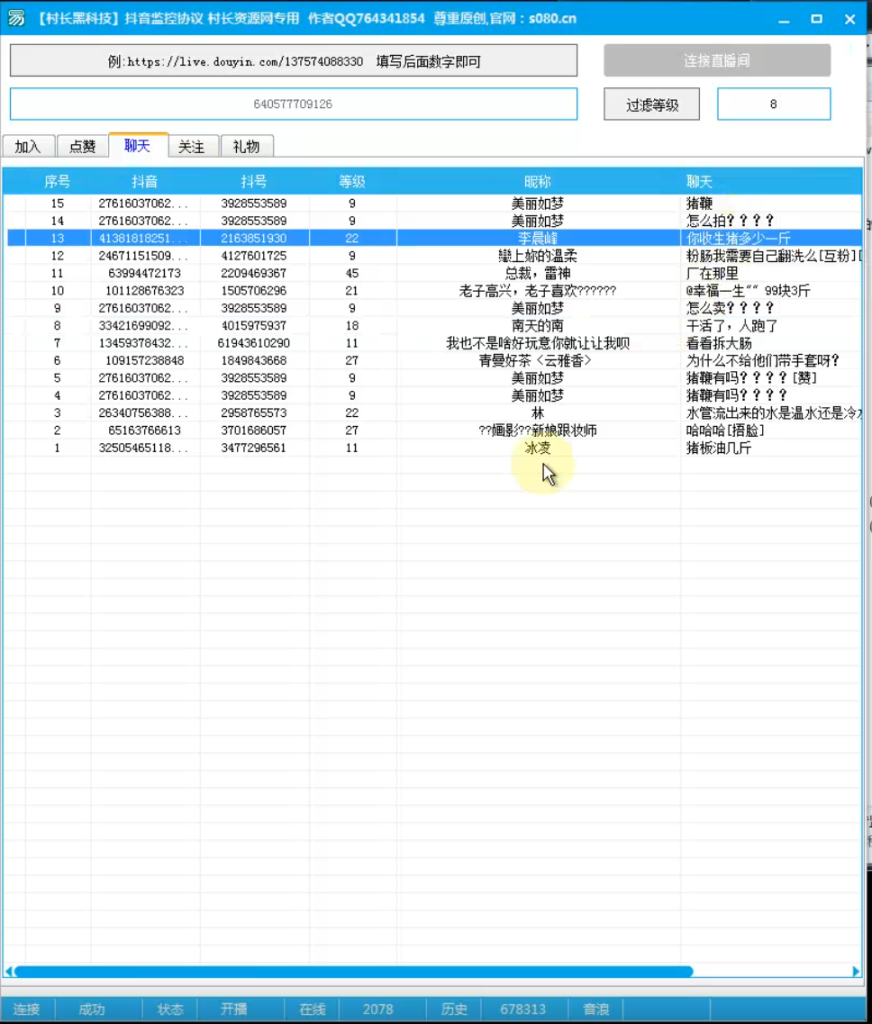Click status bar online count 2078
Screen dimensions: 872x1024
click(x=378, y=1009)
